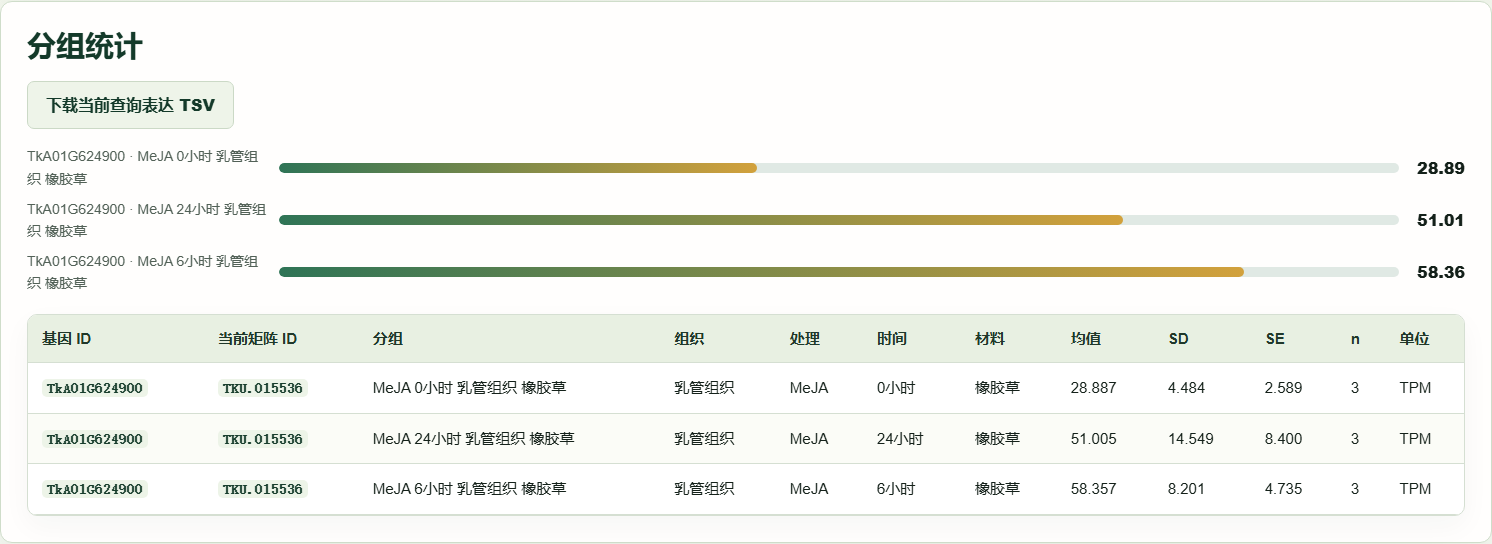Click the 当前矩阵 ID column header
1492x544 pixels.
(x=258, y=339)
